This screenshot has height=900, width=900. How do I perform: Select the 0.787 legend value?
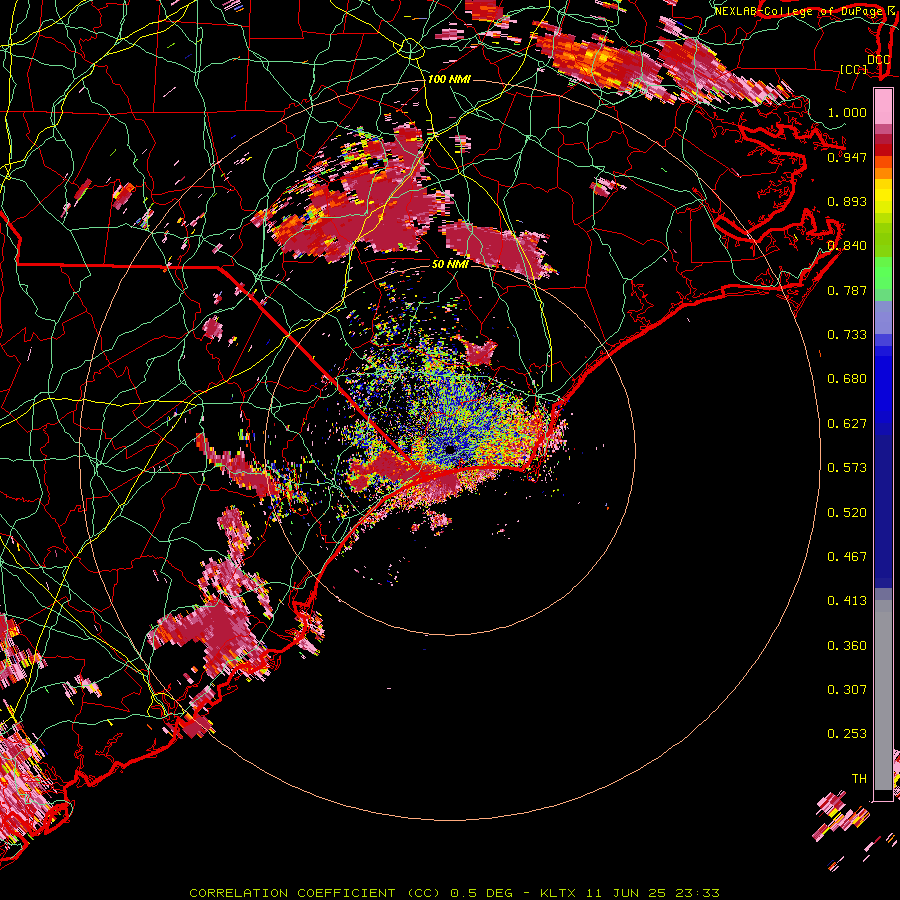[x=847, y=290]
